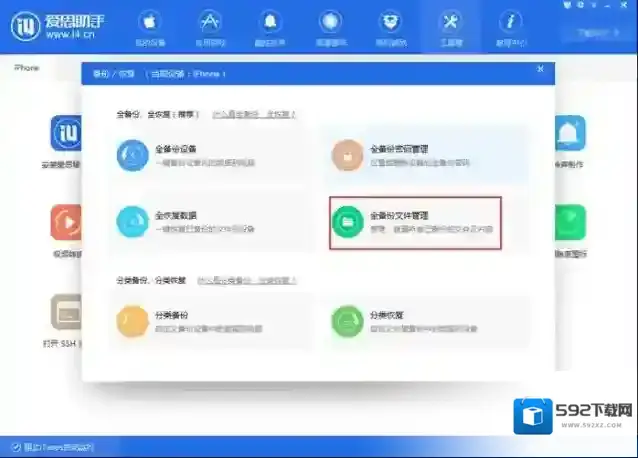
Task: Open the App Store apps and games tab
Action: coord(211,27)
